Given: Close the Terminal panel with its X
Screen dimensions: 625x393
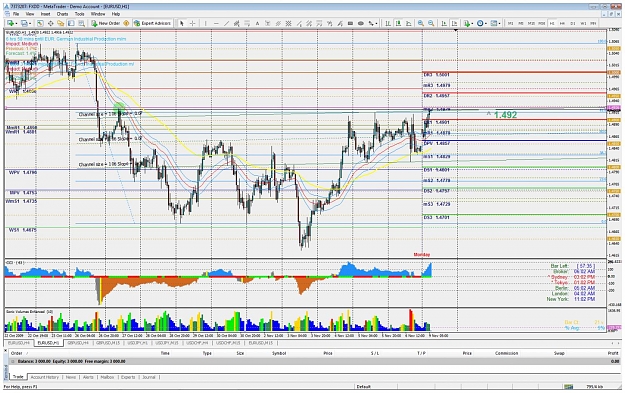Looking at the screenshot, I should 6,350.
